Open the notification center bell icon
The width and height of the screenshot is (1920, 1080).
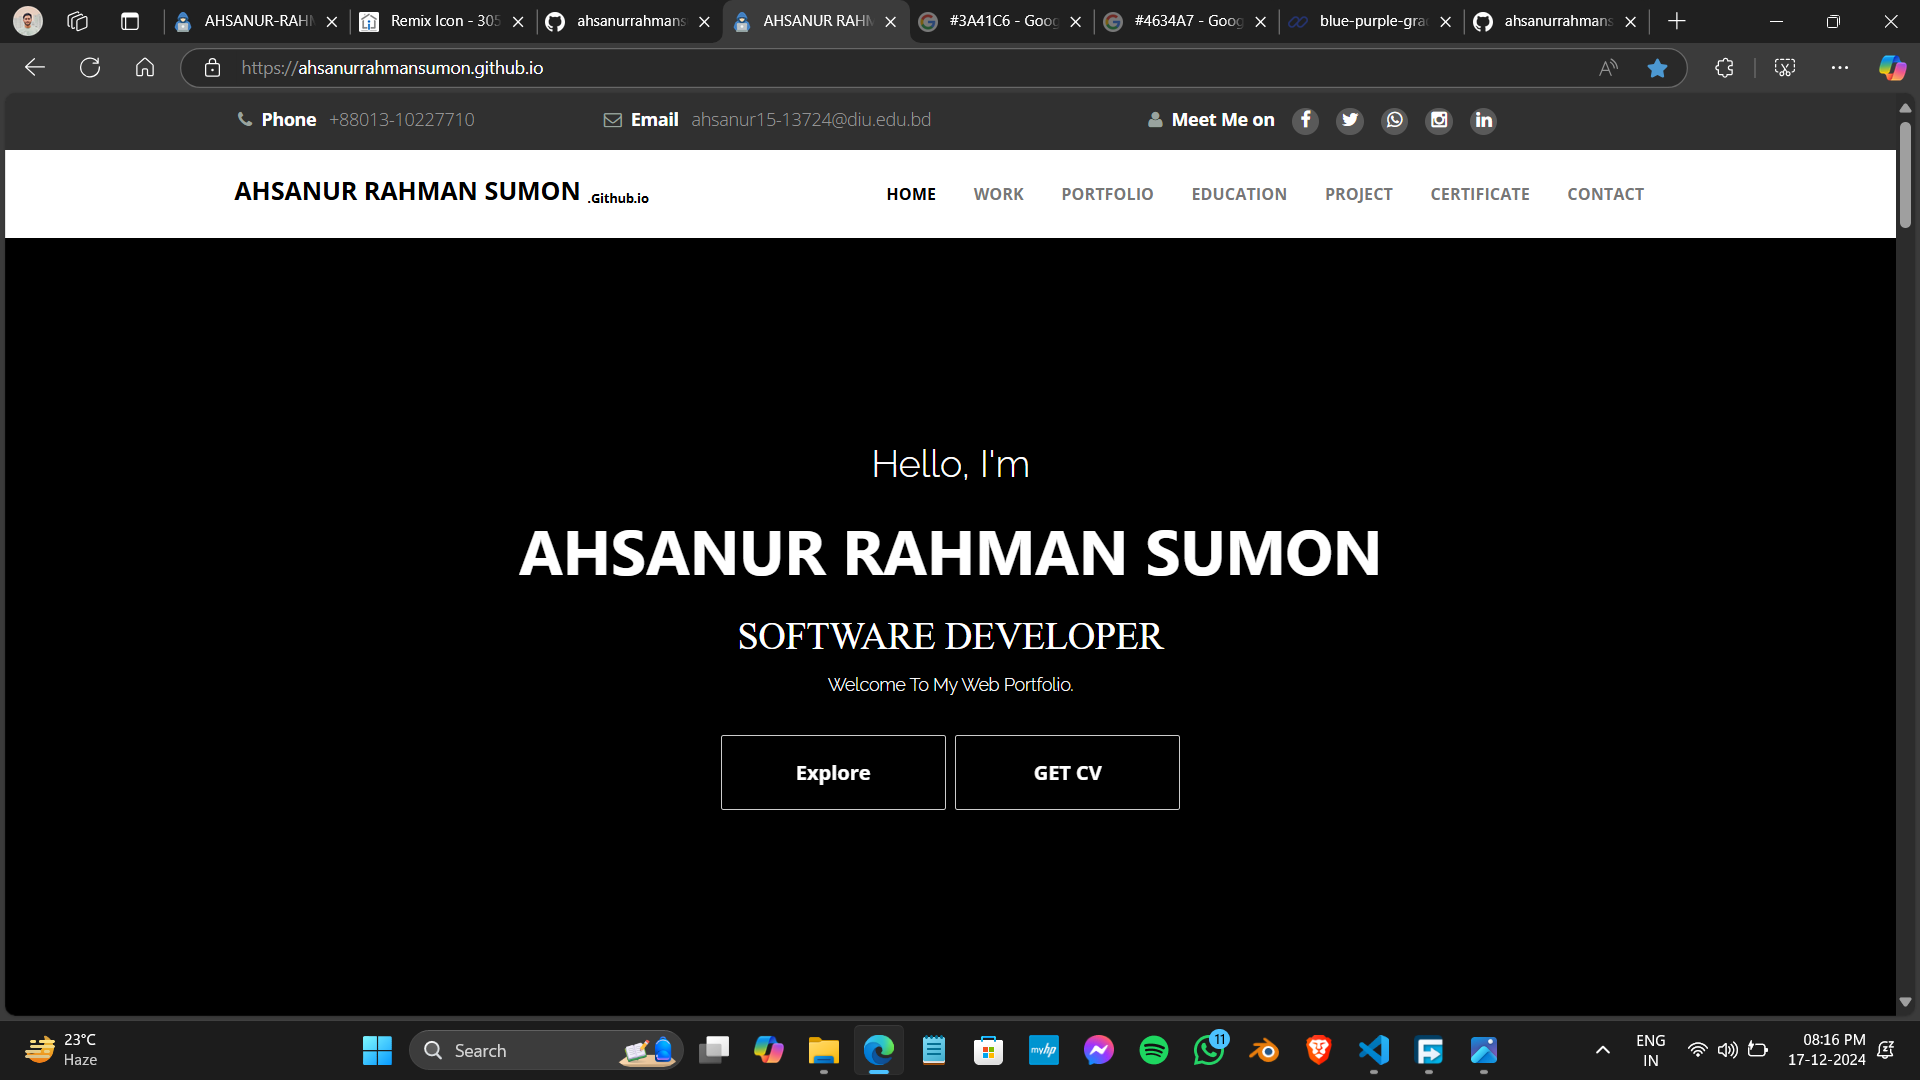pos(1886,1050)
